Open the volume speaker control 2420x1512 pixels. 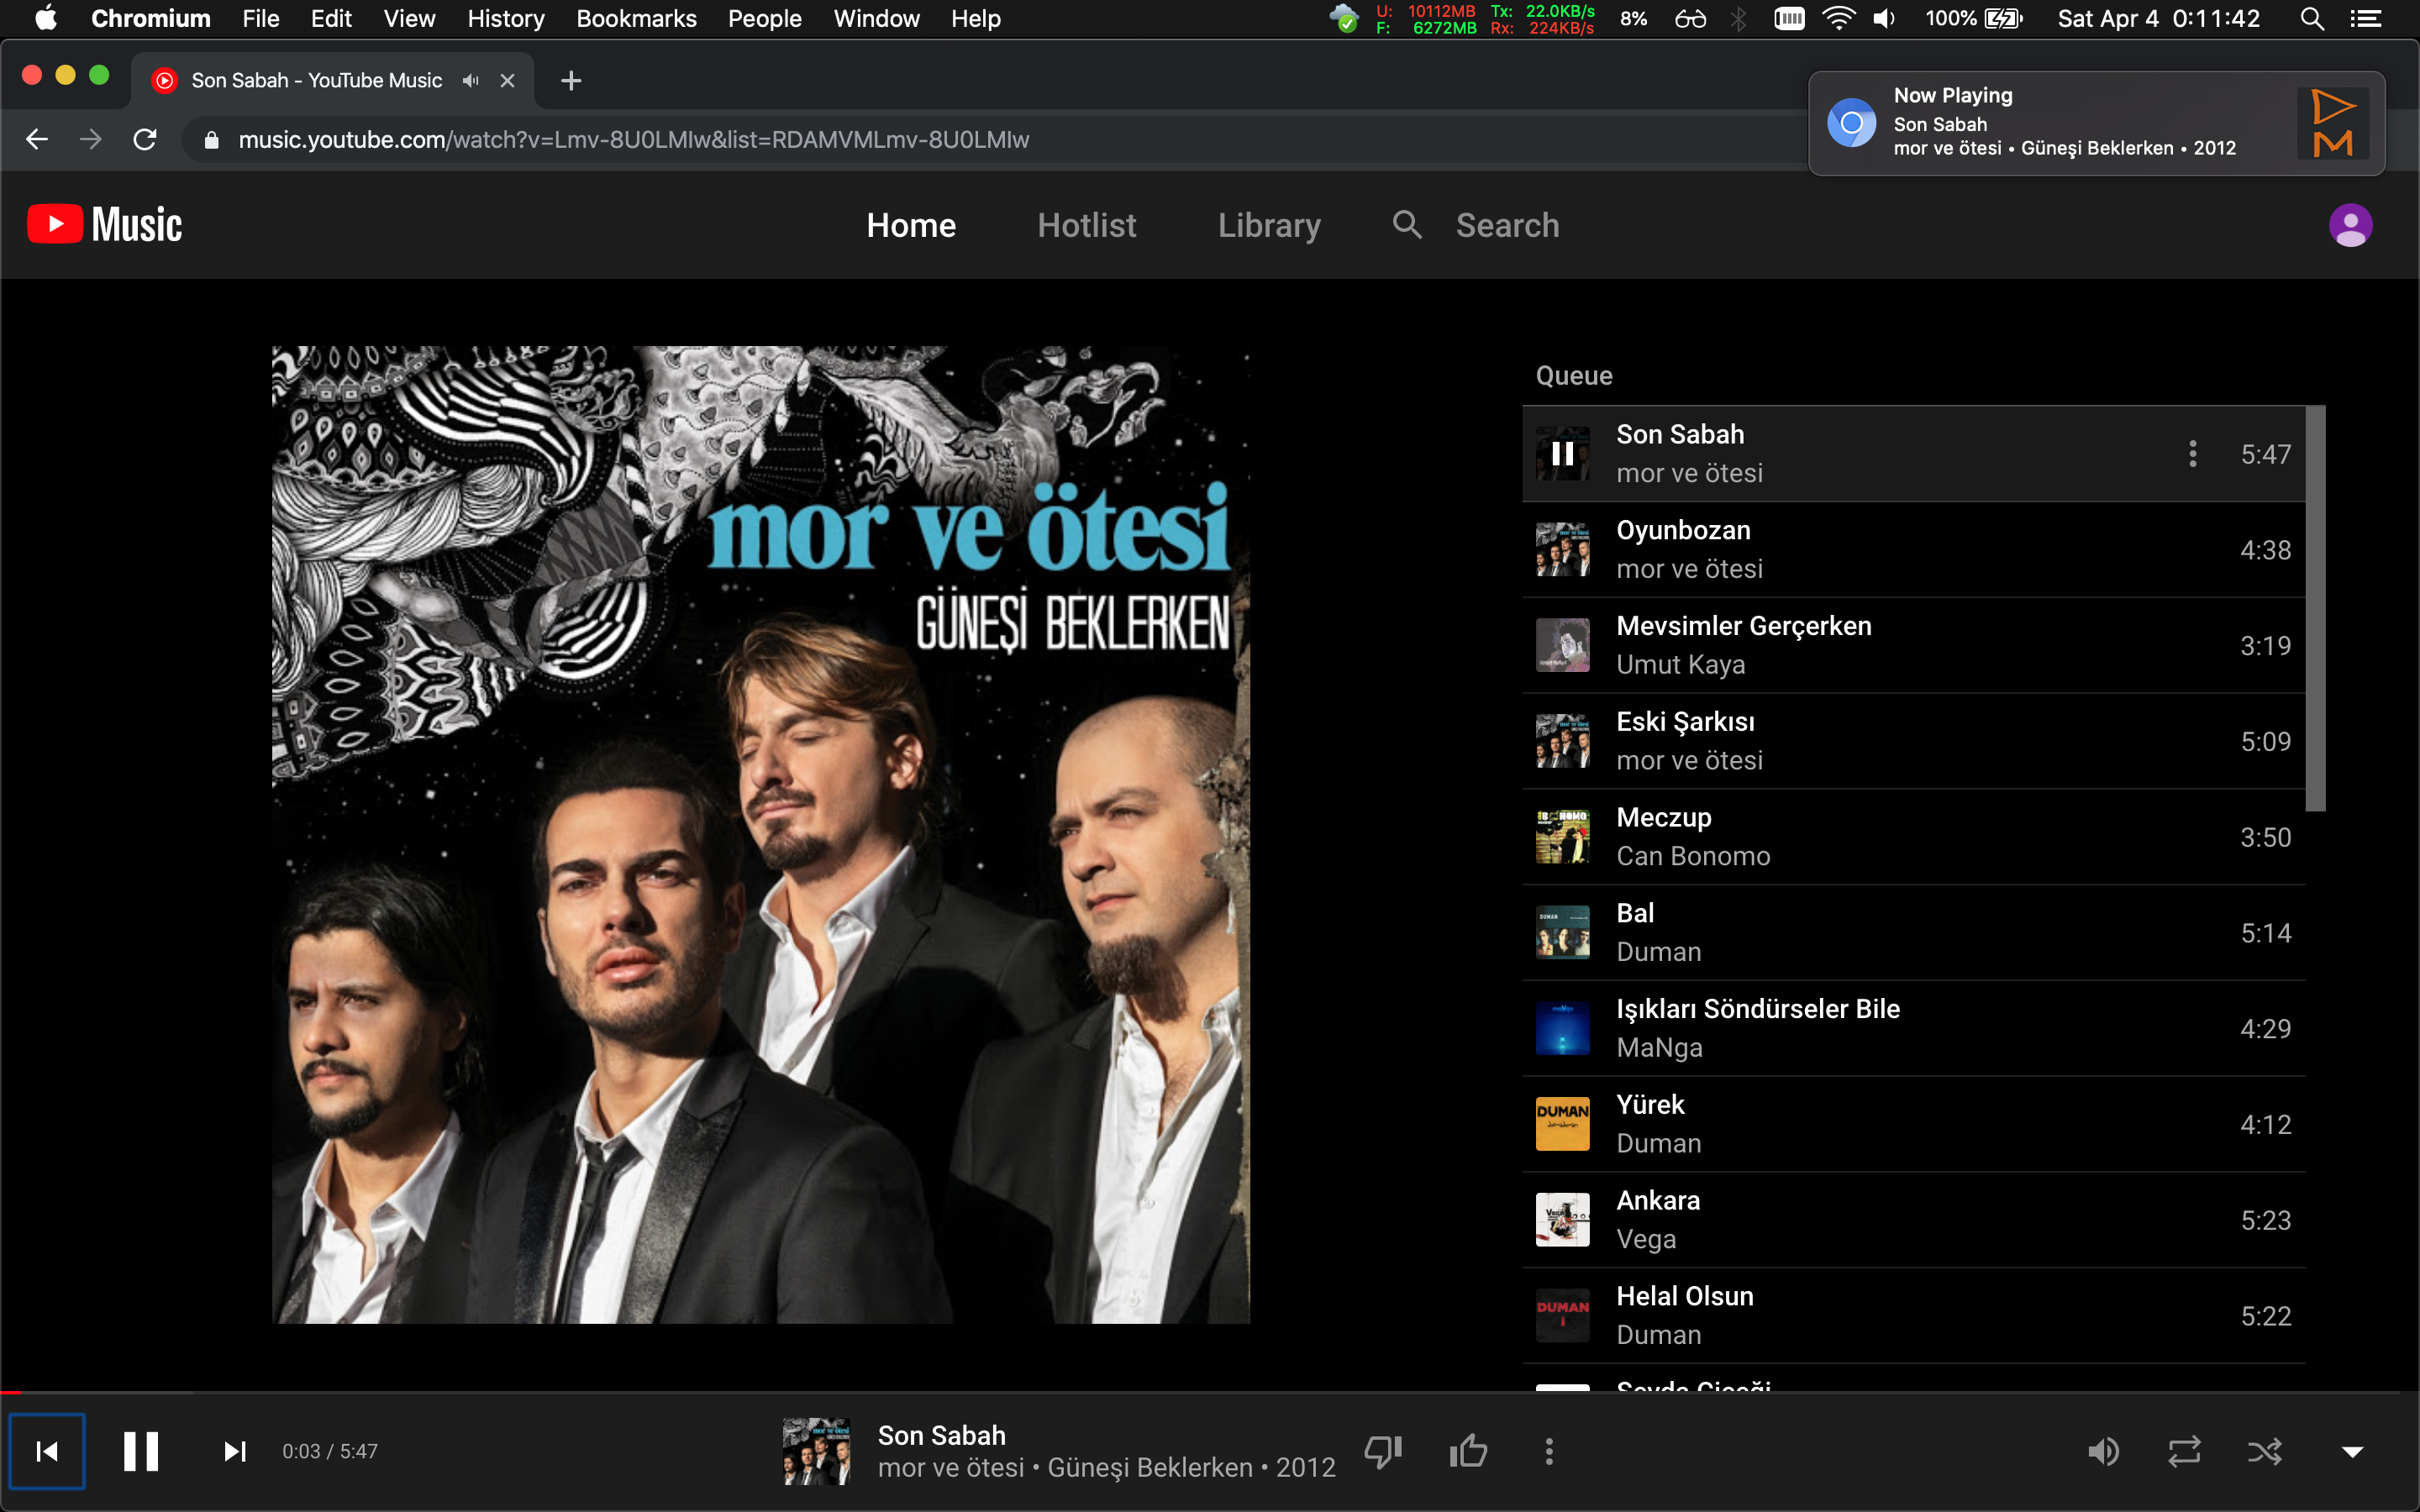2103,1451
